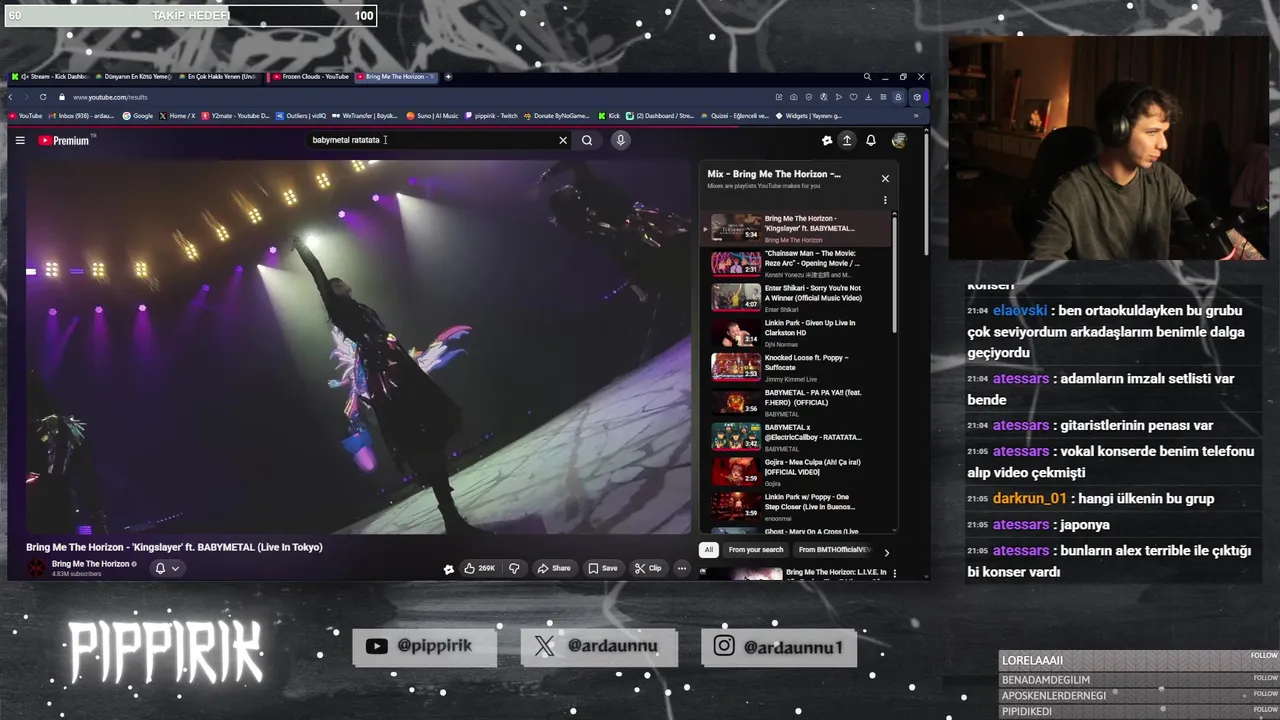This screenshot has width=1280, height=720.
Task: Open a new browser tab
Action: [x=448, y=77]
